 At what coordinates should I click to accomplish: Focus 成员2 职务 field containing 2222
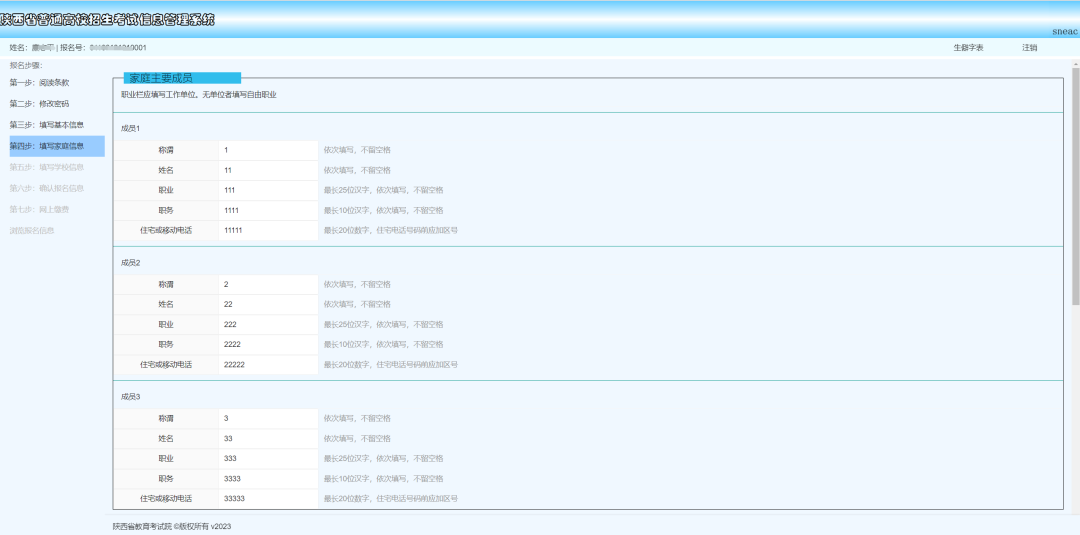[268, 344]
